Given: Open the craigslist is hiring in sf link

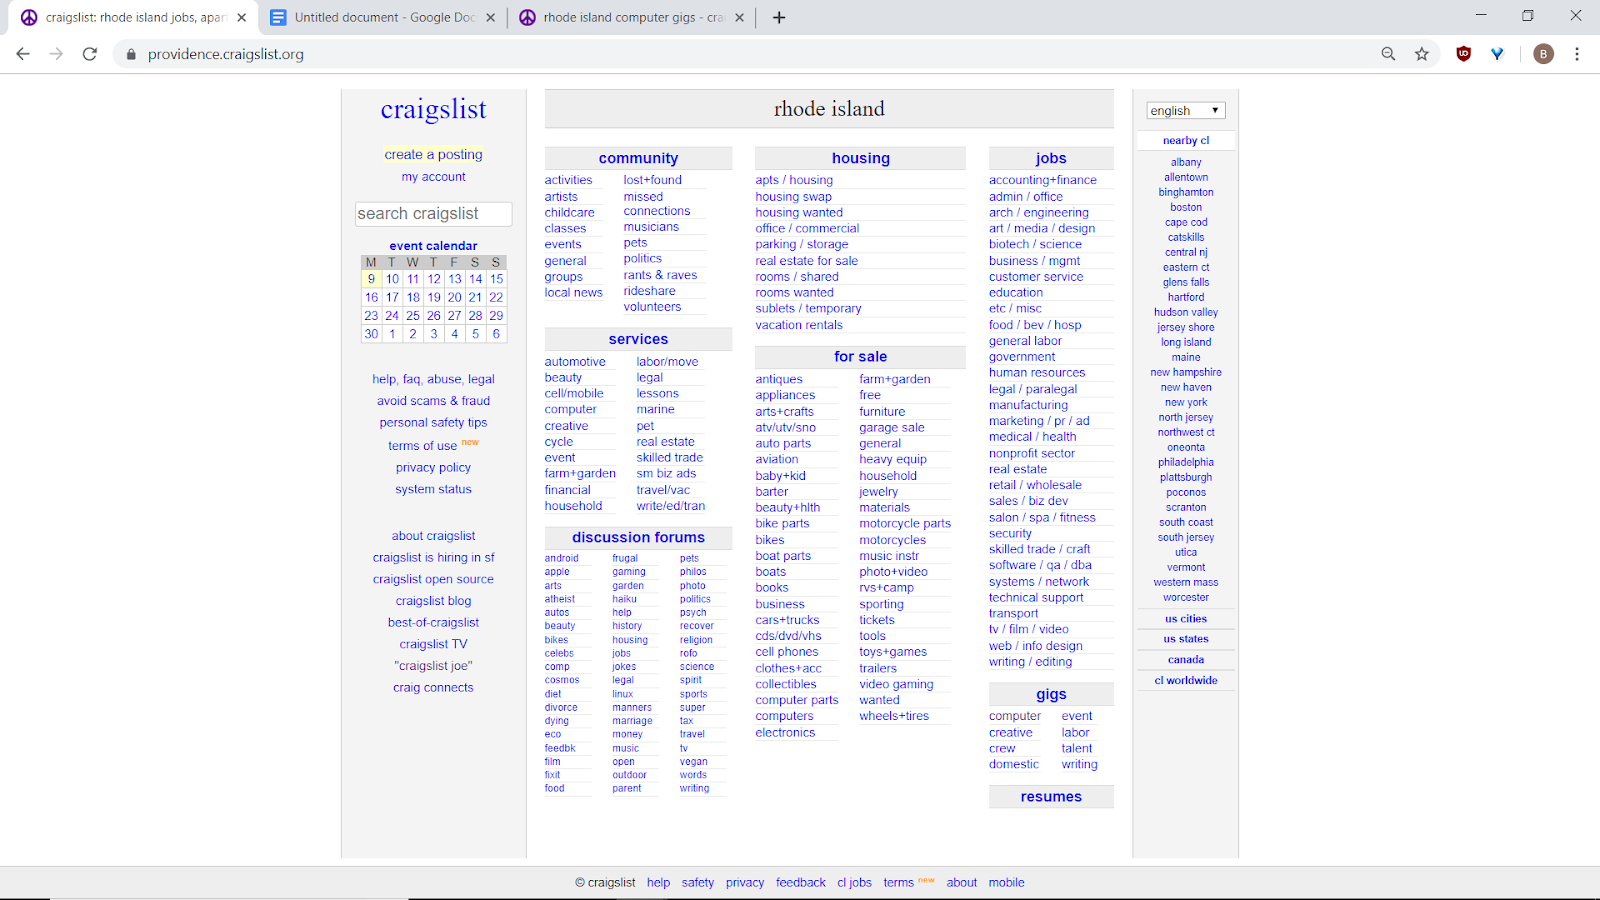Looking at the screenshot, I should (434, 558).
